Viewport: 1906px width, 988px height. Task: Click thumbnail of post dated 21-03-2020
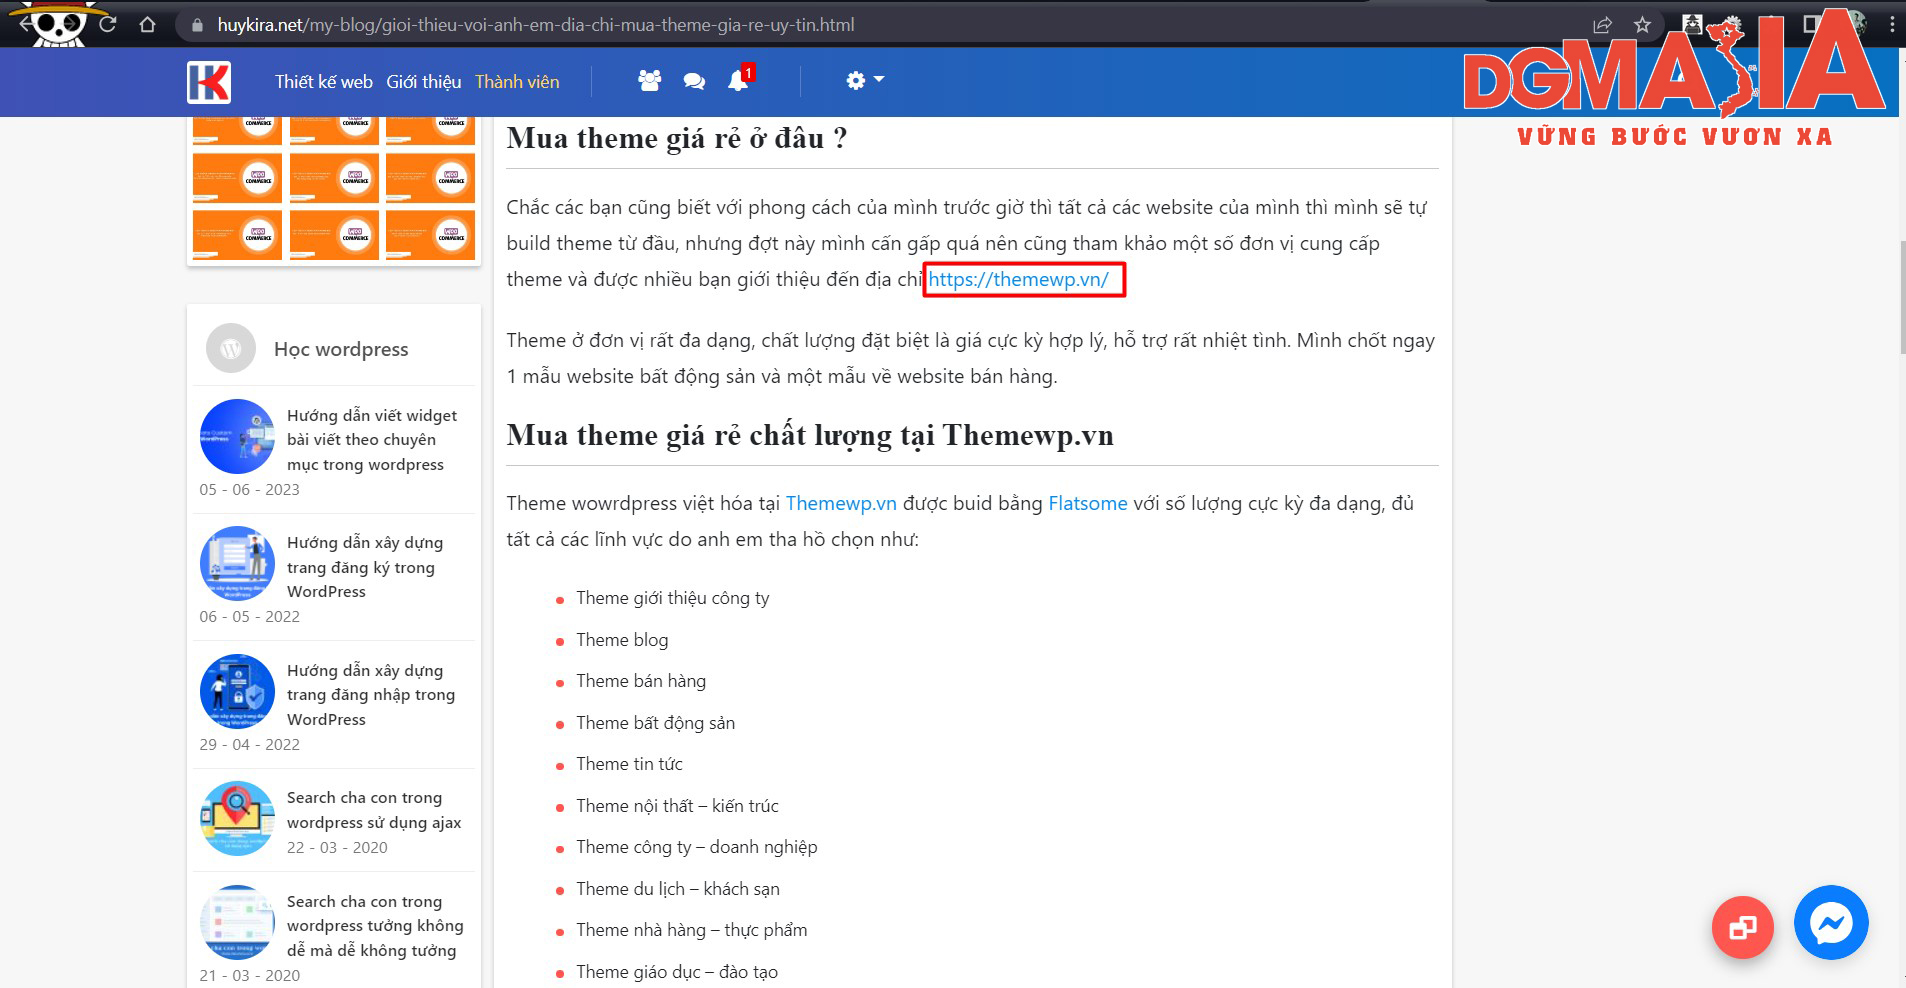tap(237, 922)
